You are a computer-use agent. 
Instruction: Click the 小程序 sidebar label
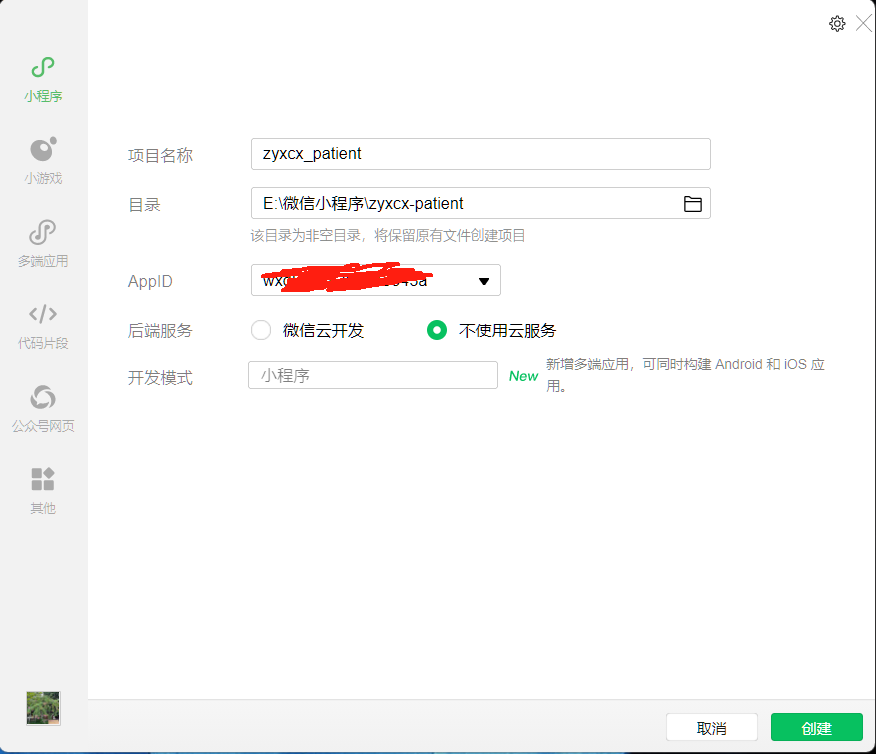point(43,96)
